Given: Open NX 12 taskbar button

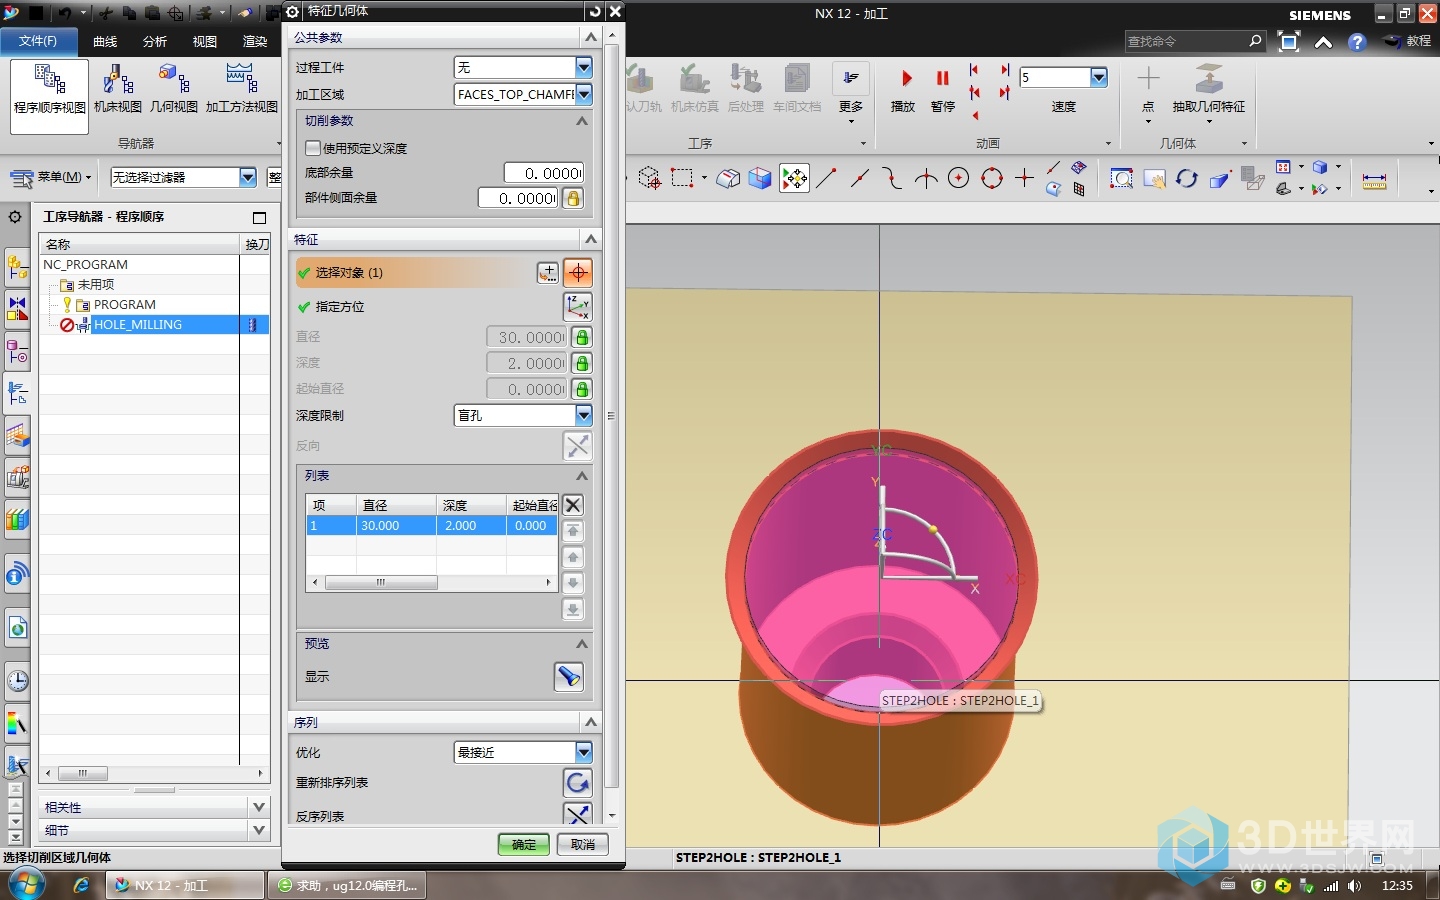Looking at the screenshot, I should click(185, 885).
